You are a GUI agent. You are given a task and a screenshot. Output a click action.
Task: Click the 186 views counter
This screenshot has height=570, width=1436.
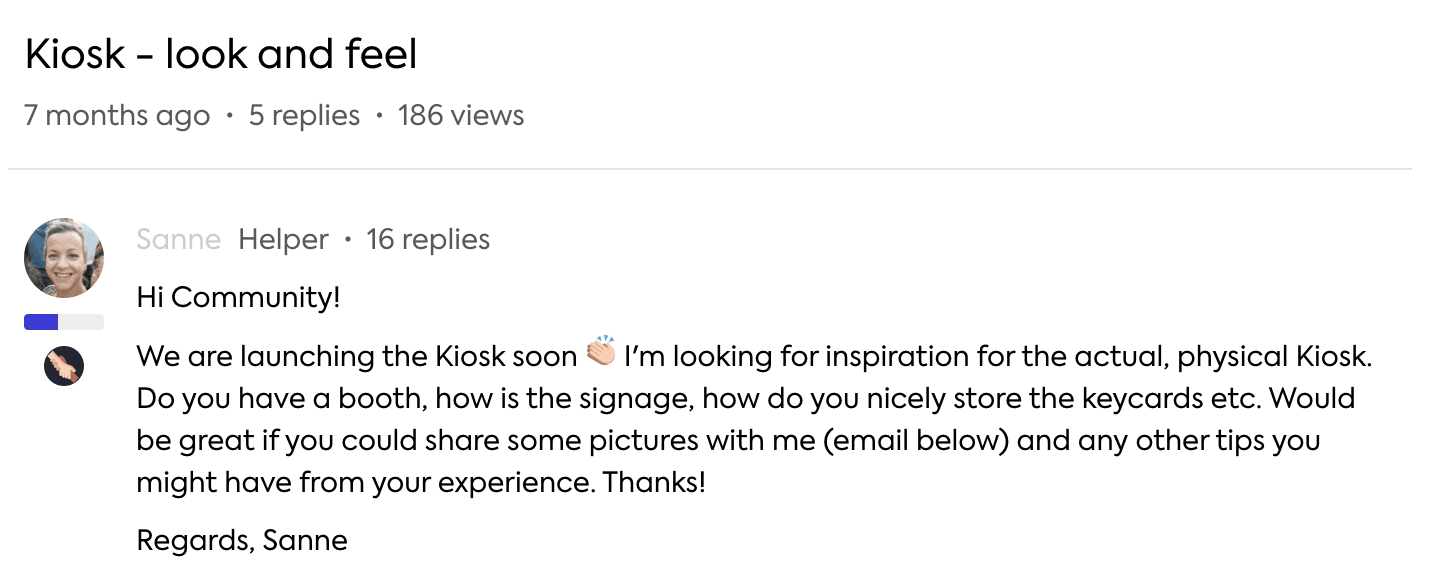tap(461, 116)
